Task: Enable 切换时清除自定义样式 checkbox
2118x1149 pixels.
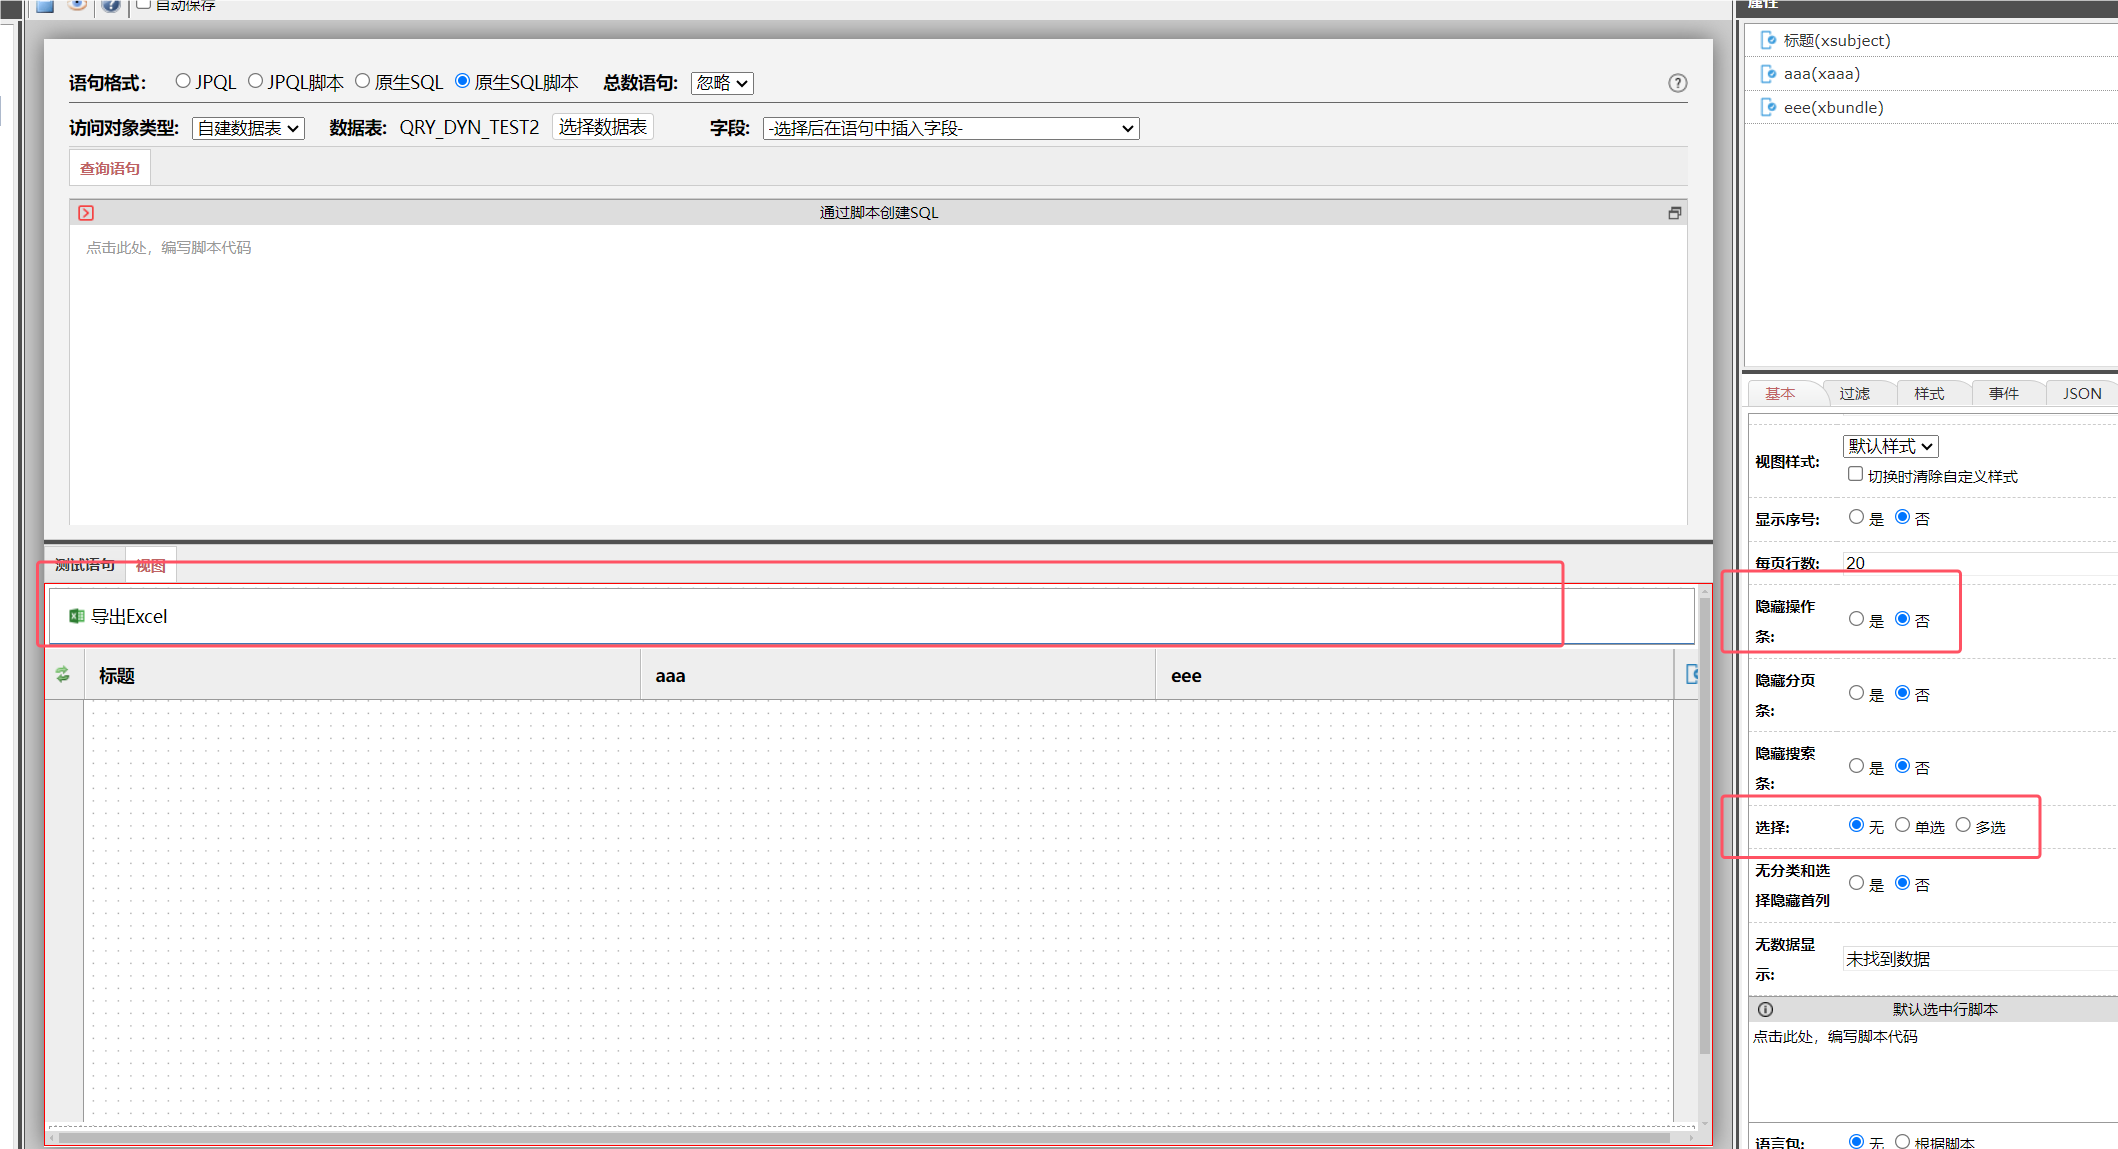Action: [1855, 474]
